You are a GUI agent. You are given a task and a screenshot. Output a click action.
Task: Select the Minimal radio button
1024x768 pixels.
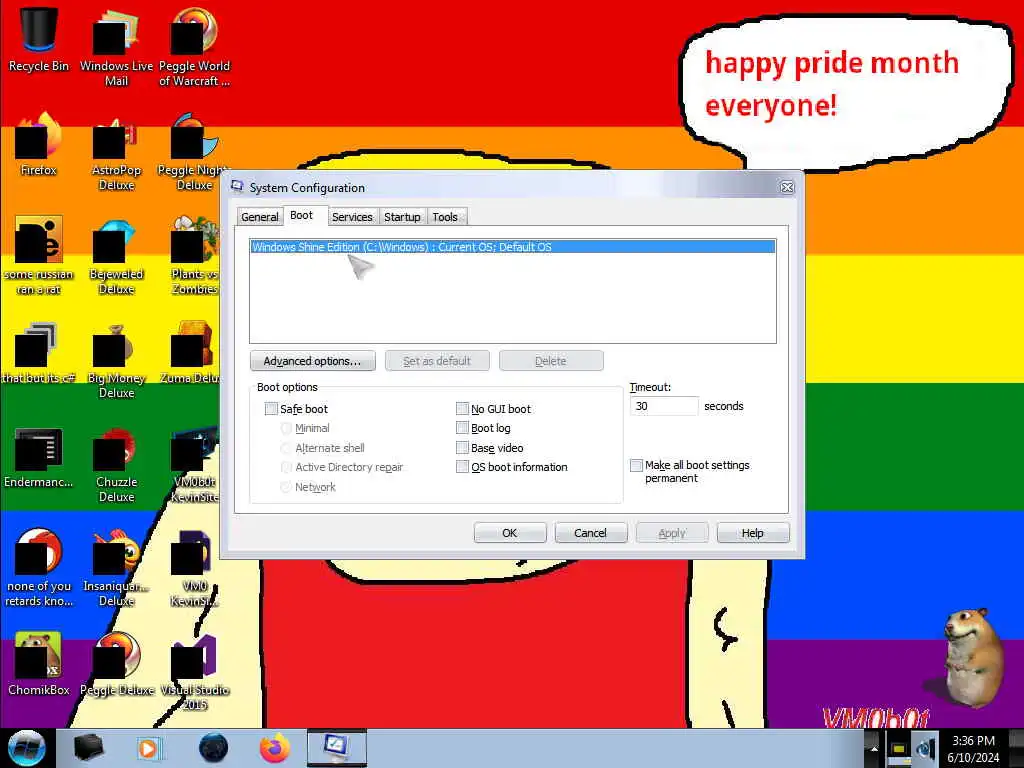pos(286,428)
